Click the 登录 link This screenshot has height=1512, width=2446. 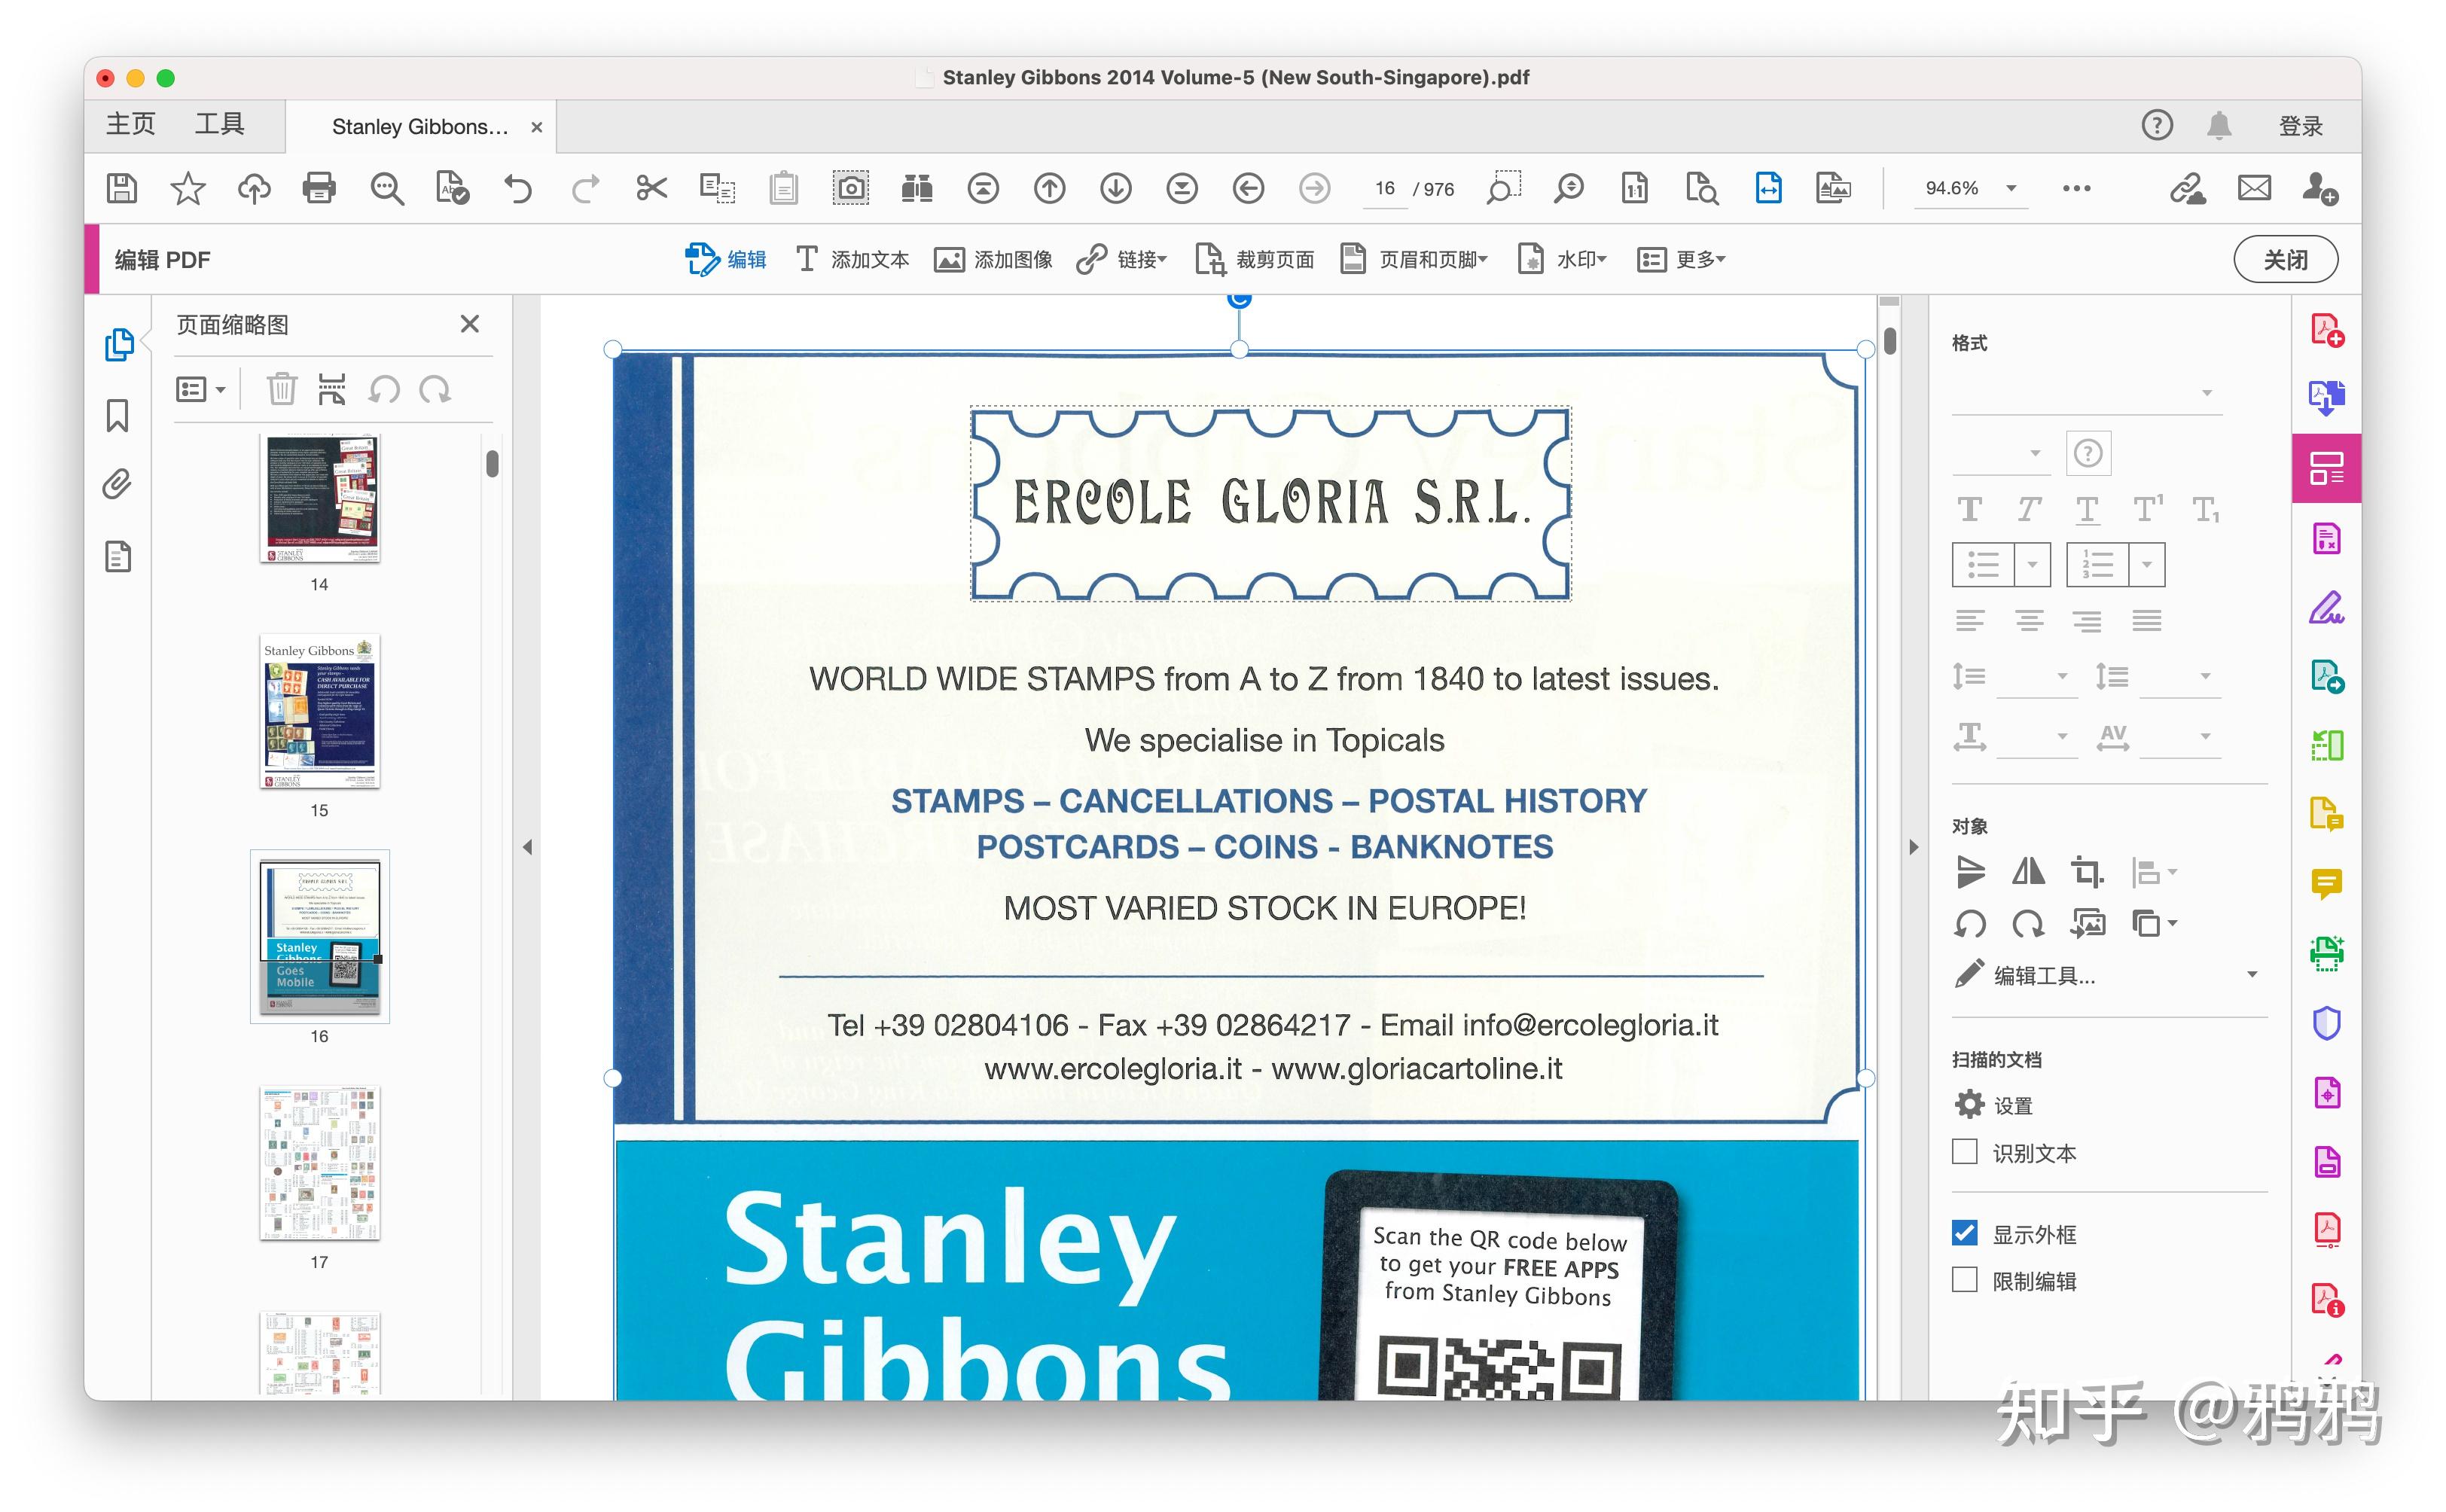pyautogui.click(x=2300, y=126)
